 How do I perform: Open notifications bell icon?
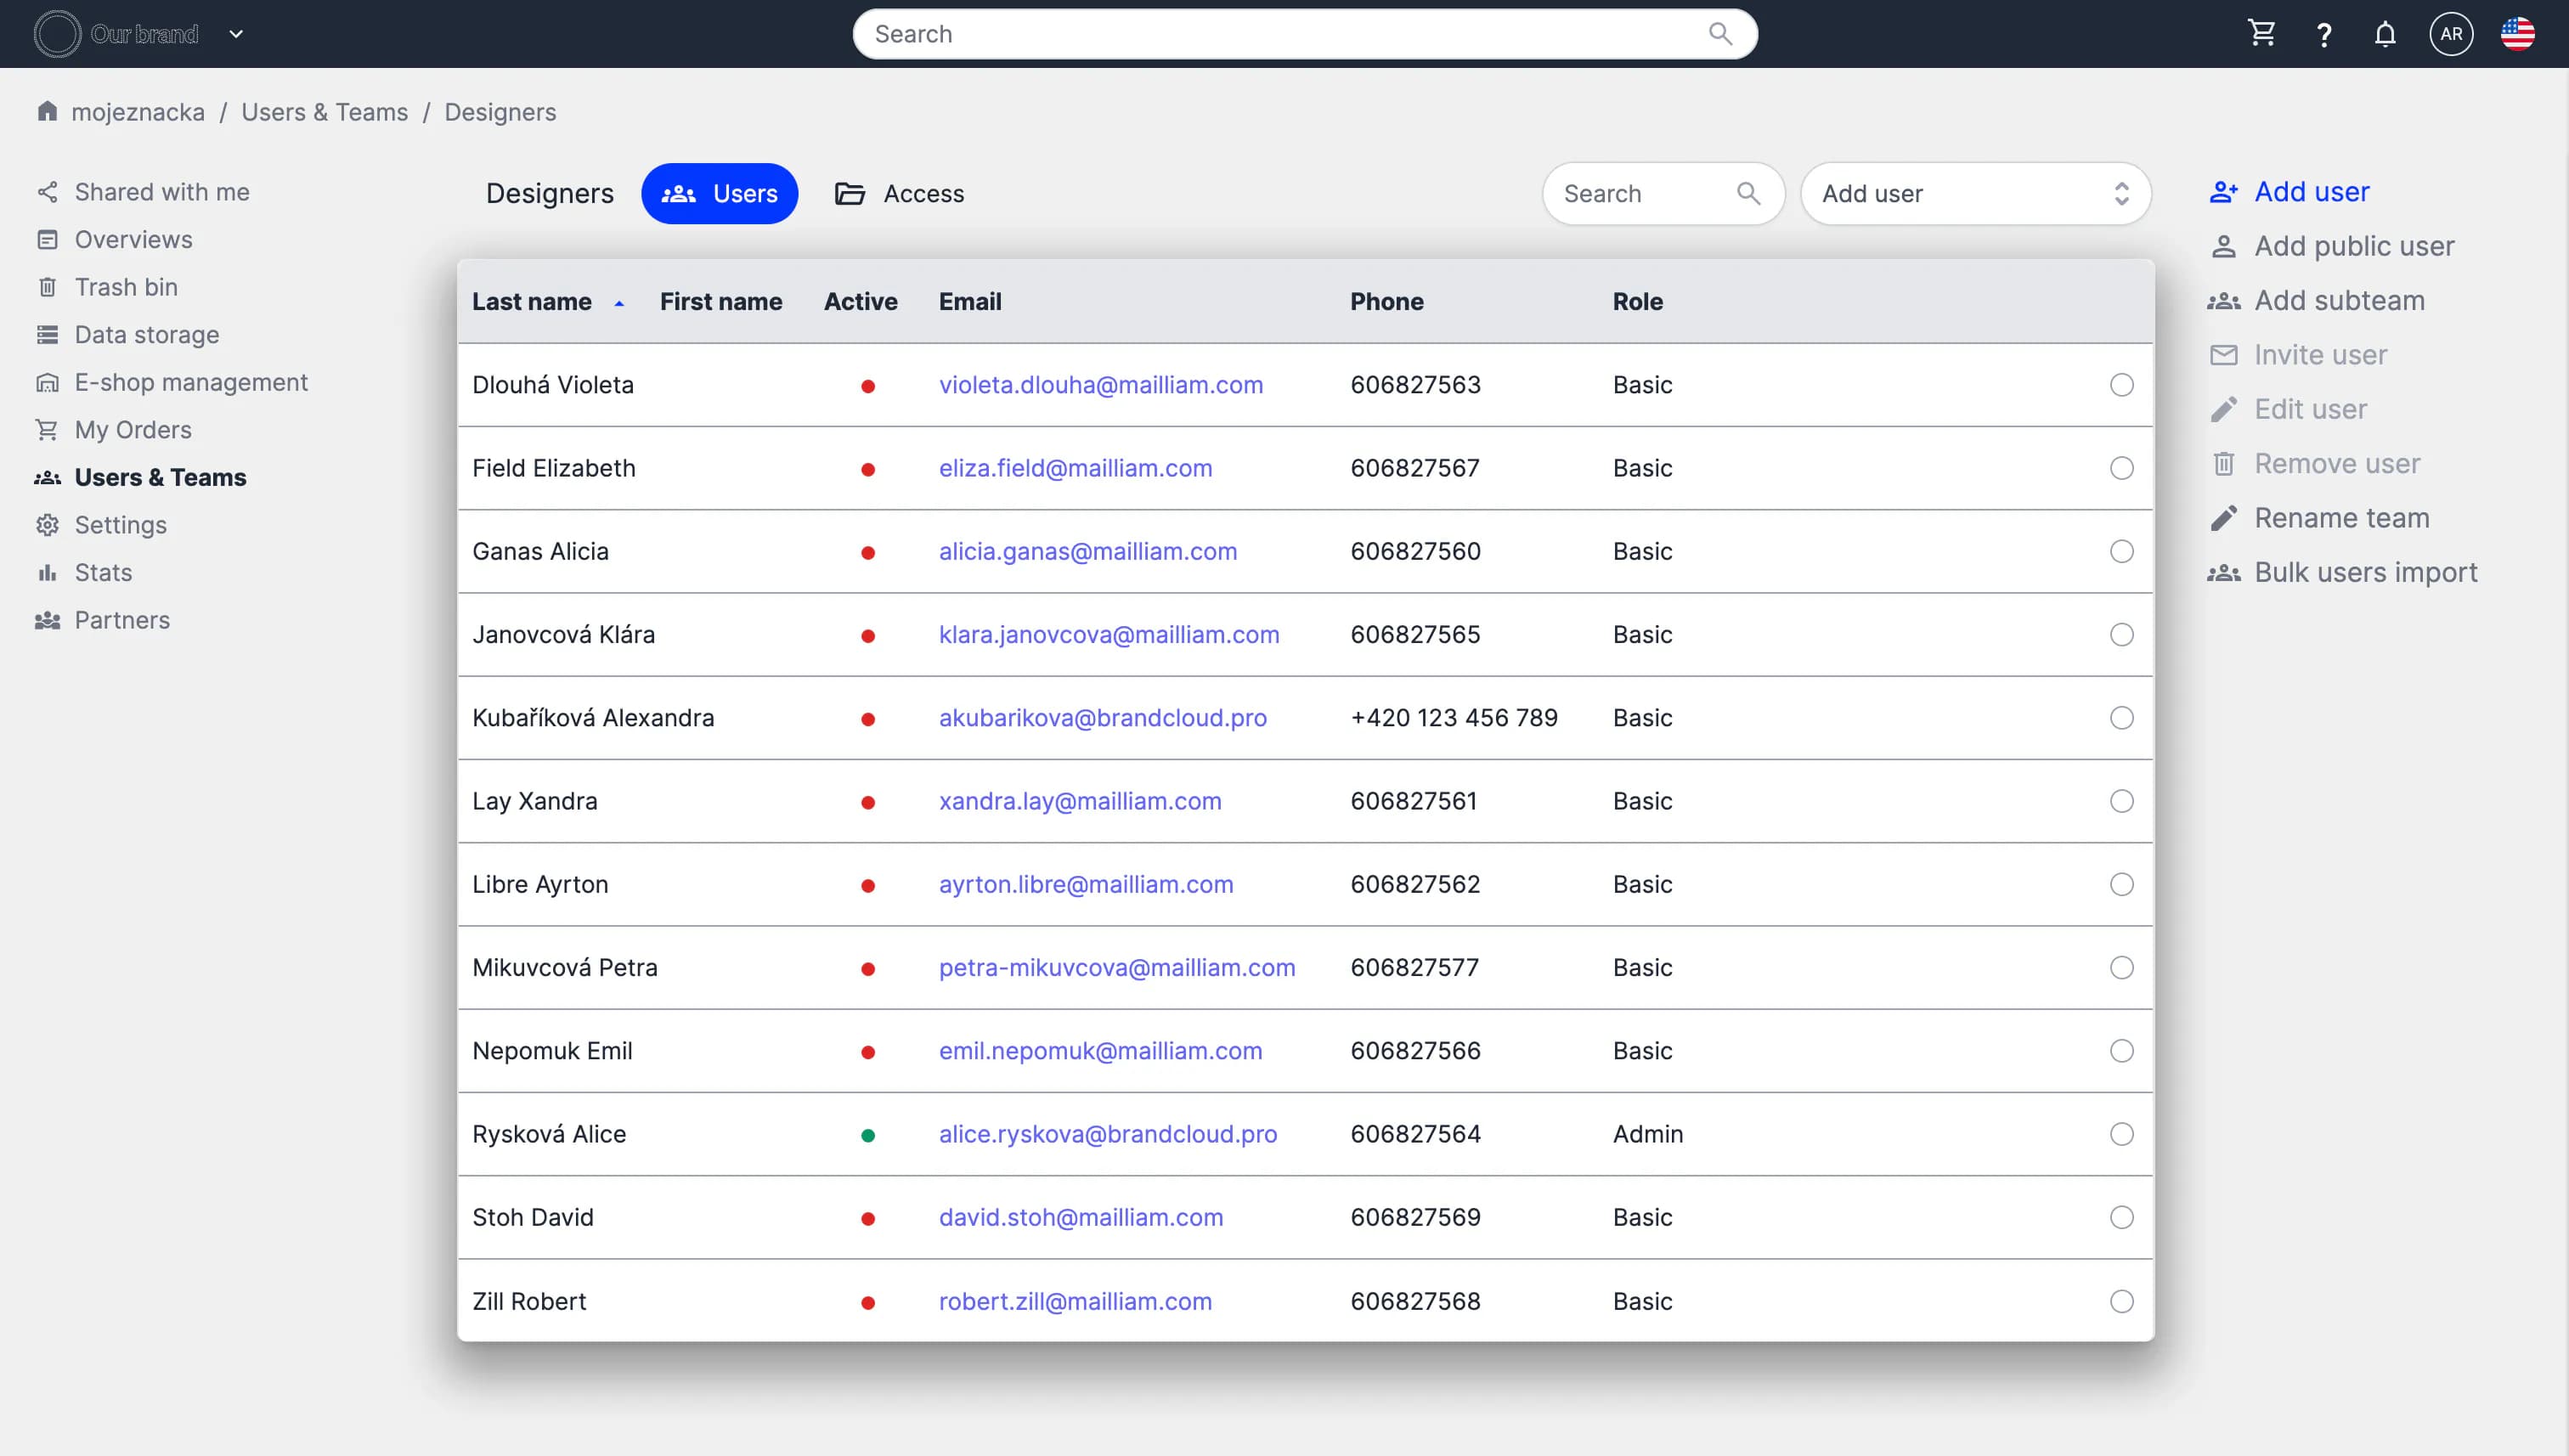[x=2385, y=35]
